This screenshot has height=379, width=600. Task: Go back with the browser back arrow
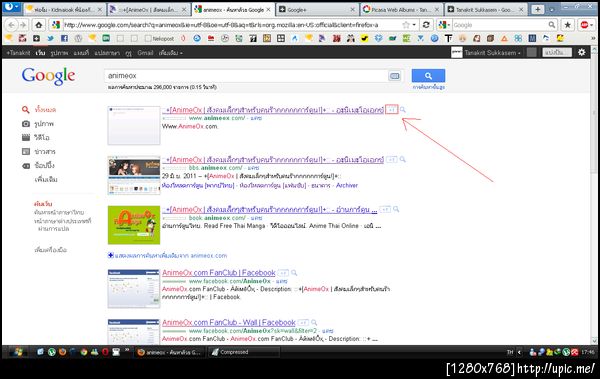coord(11,25)
